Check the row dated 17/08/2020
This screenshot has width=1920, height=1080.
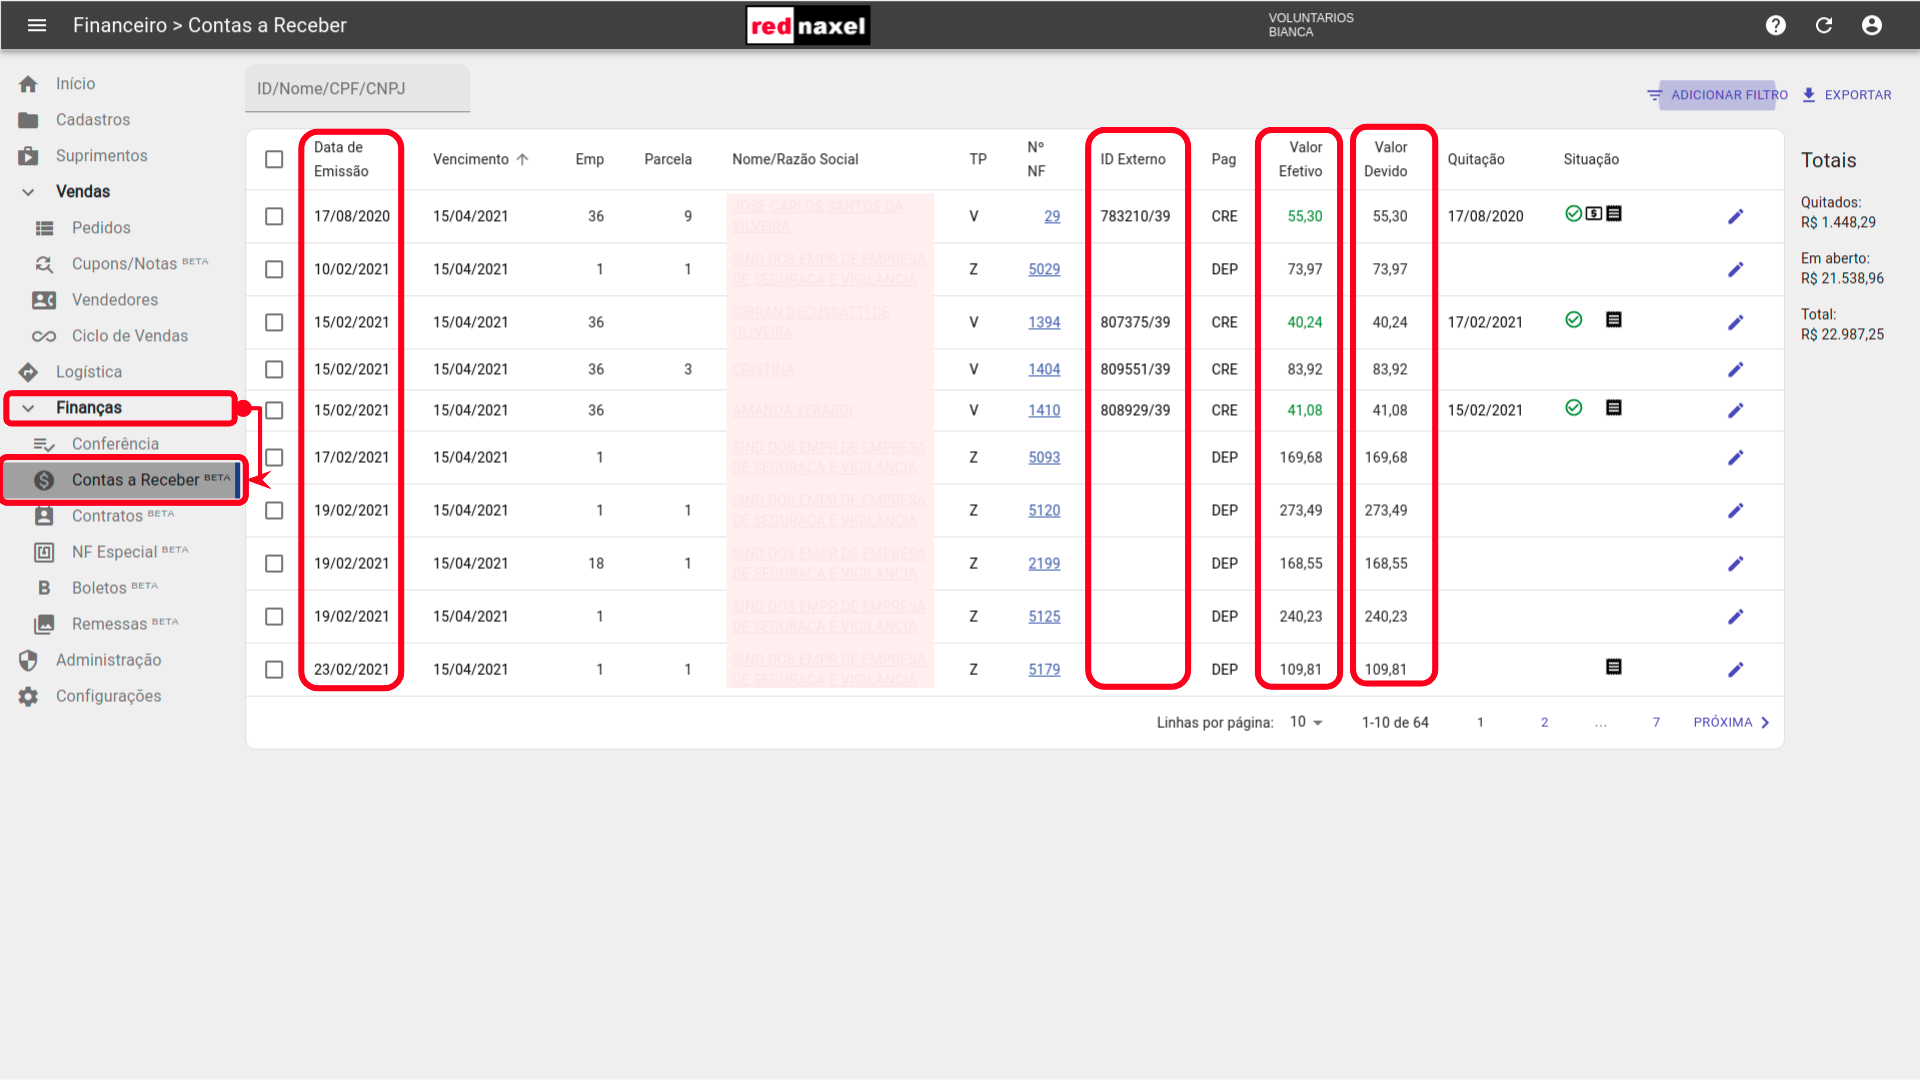(274, 216)
